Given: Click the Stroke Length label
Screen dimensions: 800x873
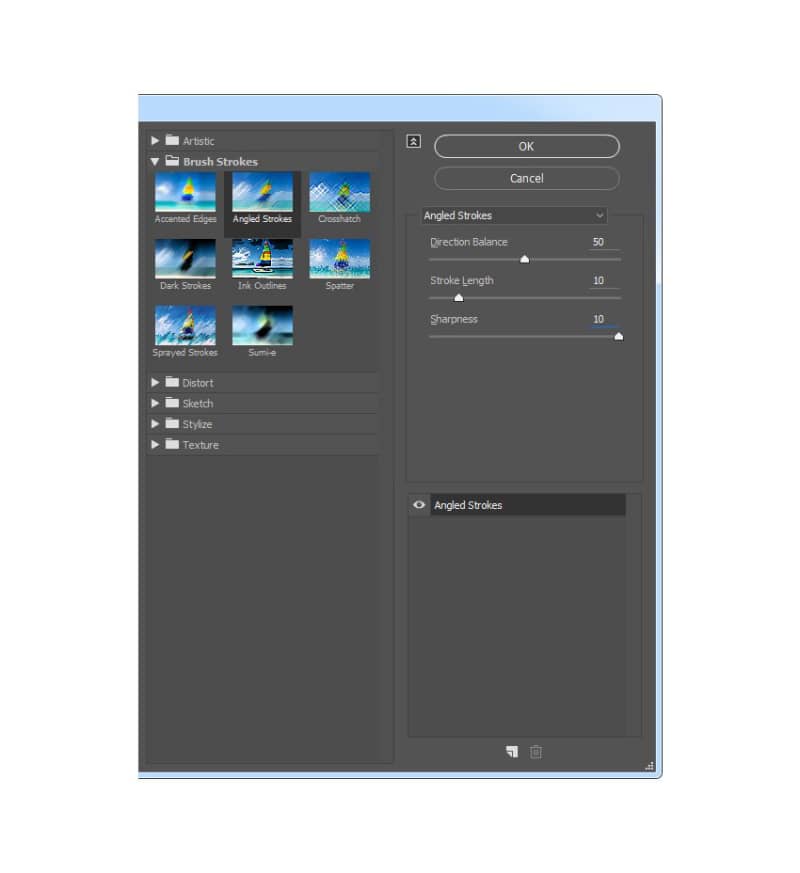Looking at the screenshot, I should pos(462,281).
